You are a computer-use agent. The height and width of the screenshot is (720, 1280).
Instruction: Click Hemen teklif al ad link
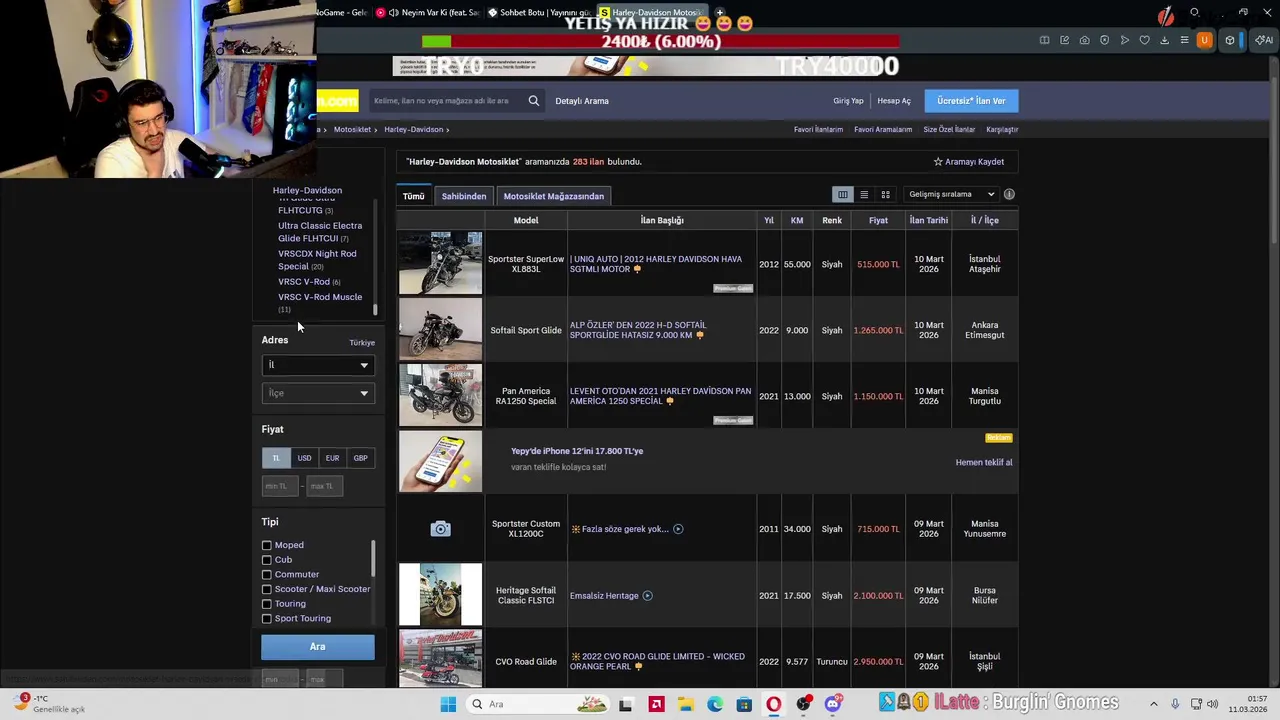pos(984,463)
